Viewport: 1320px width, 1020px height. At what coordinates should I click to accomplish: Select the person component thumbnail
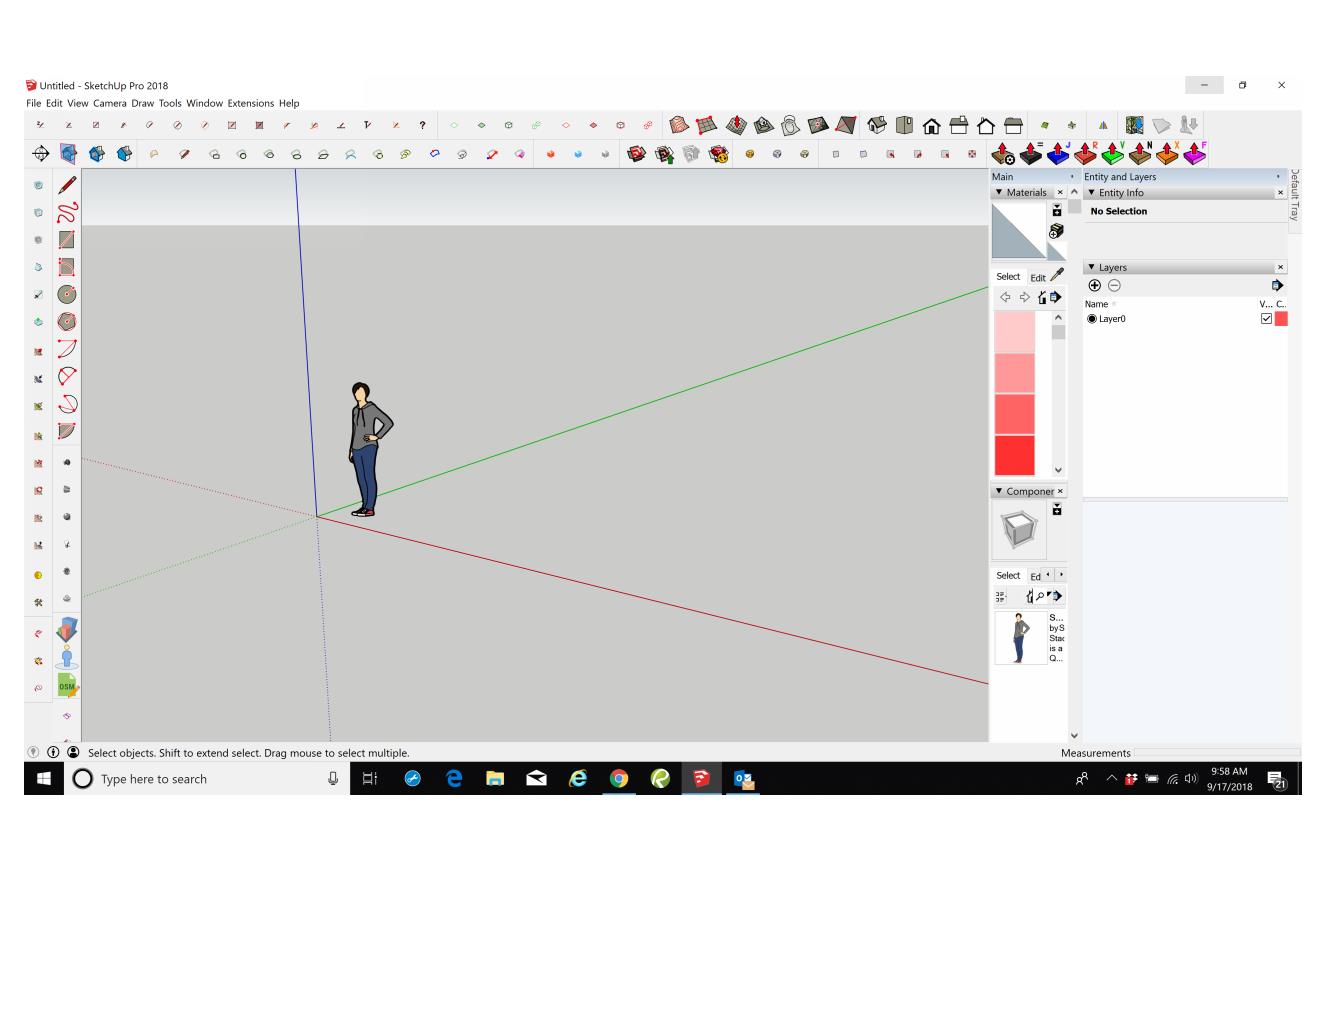click(1020, 638)
